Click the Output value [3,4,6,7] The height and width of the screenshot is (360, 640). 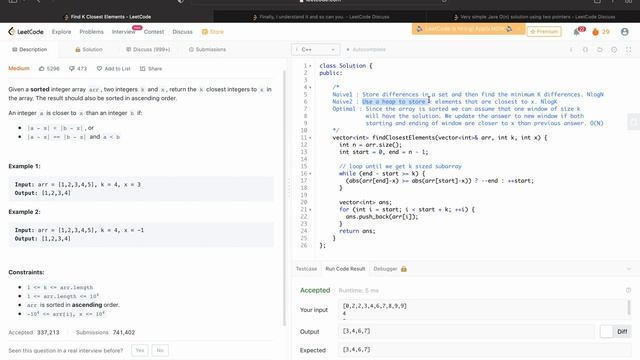pos(356,331)
